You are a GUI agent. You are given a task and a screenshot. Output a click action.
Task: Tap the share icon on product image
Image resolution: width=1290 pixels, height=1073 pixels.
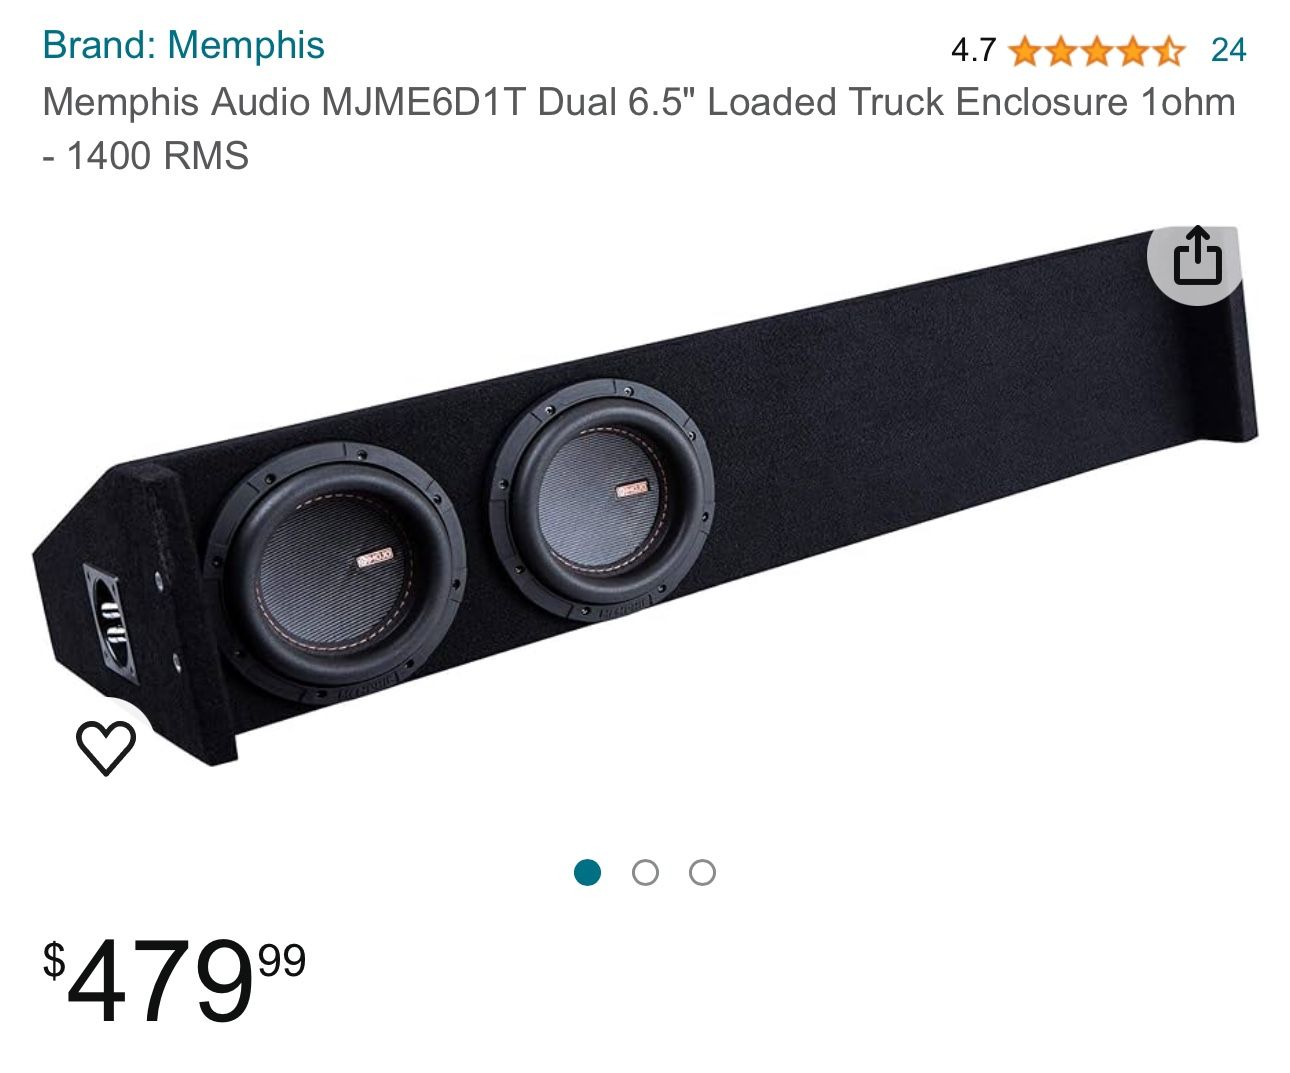pos(1197,256)
